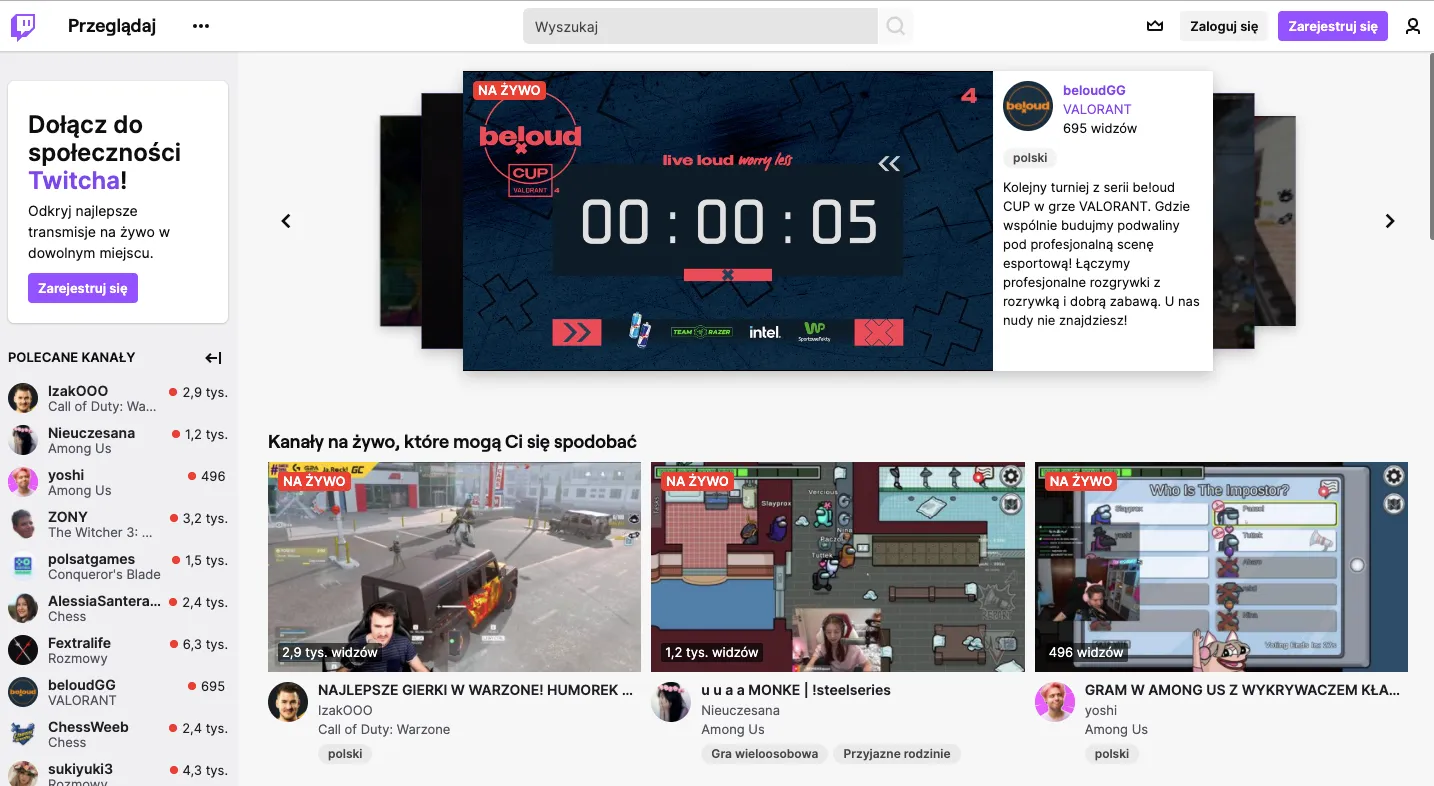Open Przeglądaj browse tab
Viewport: 1434px width, 786px height.
(x=112, y=26)
